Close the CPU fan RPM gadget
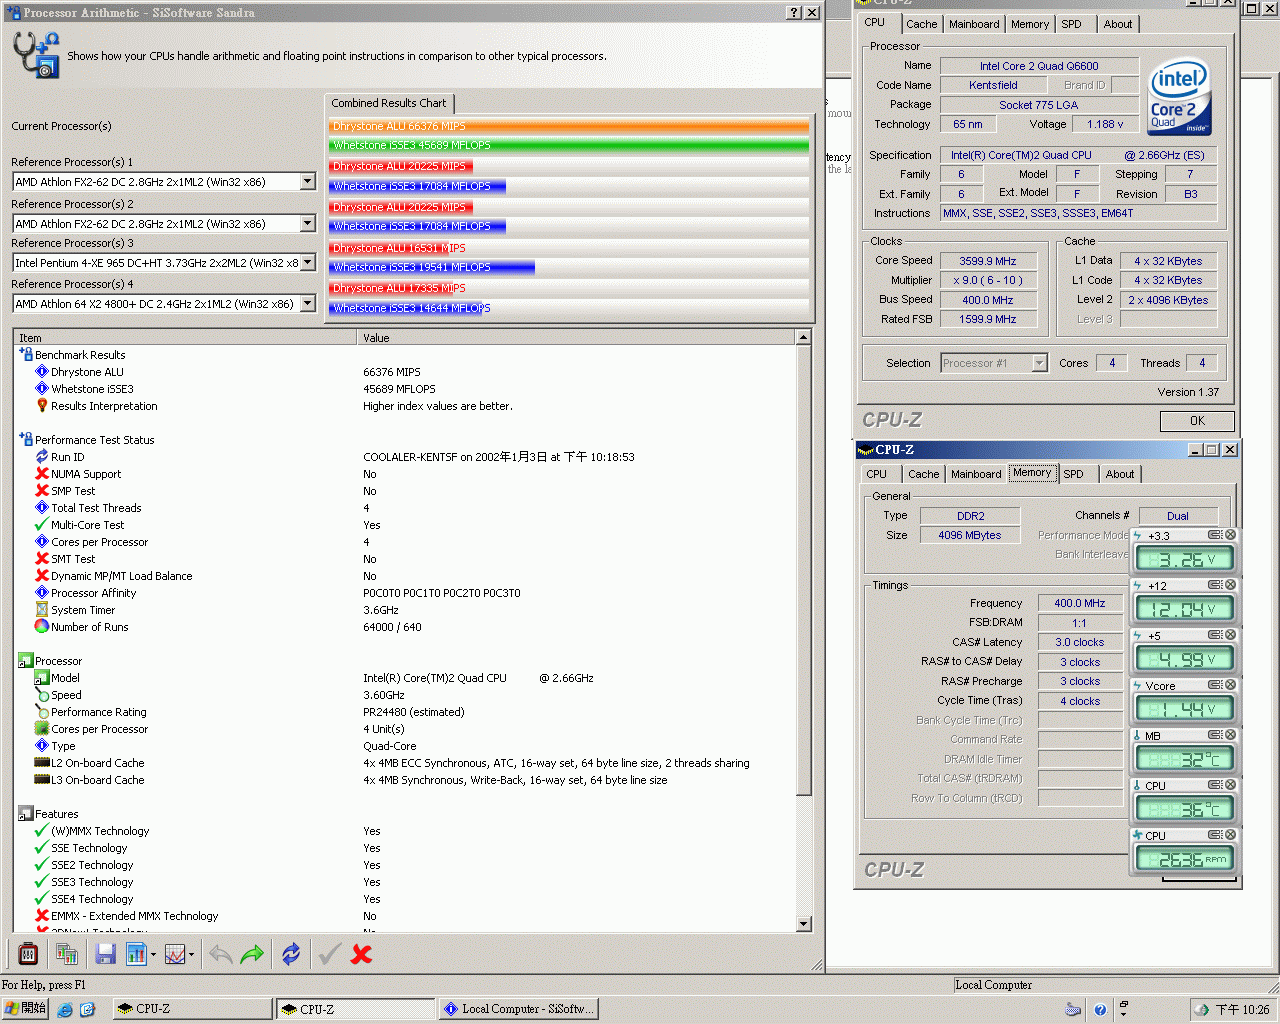Screen dimensions: 1280x1024 click(1231, 835)
